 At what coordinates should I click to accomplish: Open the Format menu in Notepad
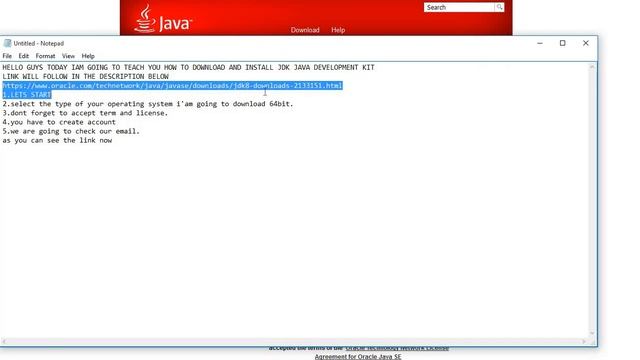(x=45, y=56)
